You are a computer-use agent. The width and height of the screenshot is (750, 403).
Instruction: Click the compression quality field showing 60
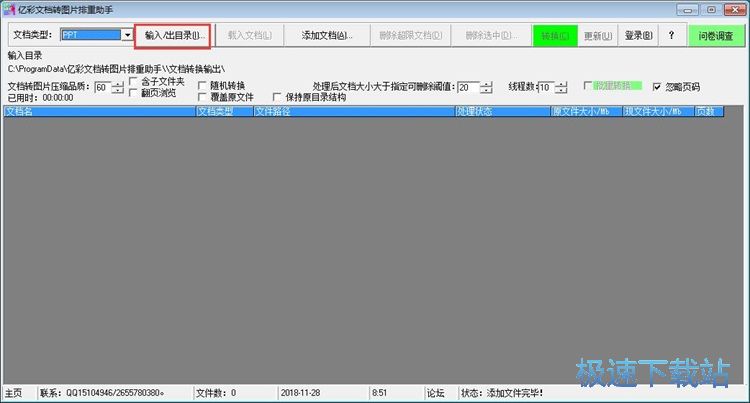[x=103, y=87]
